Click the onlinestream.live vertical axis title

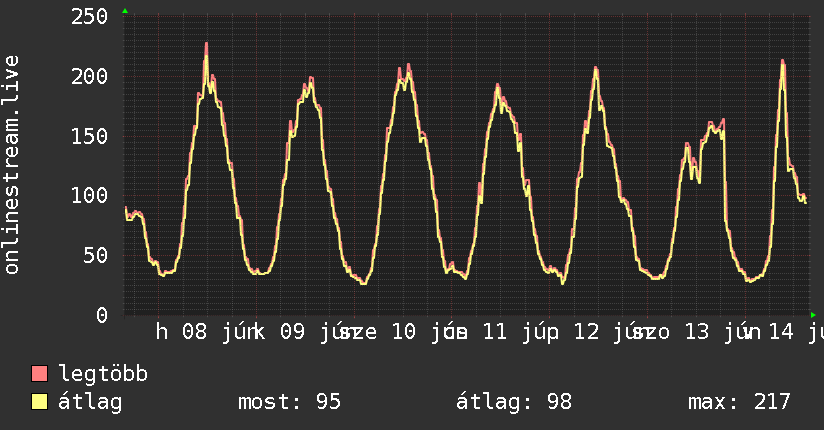[11, 165]
